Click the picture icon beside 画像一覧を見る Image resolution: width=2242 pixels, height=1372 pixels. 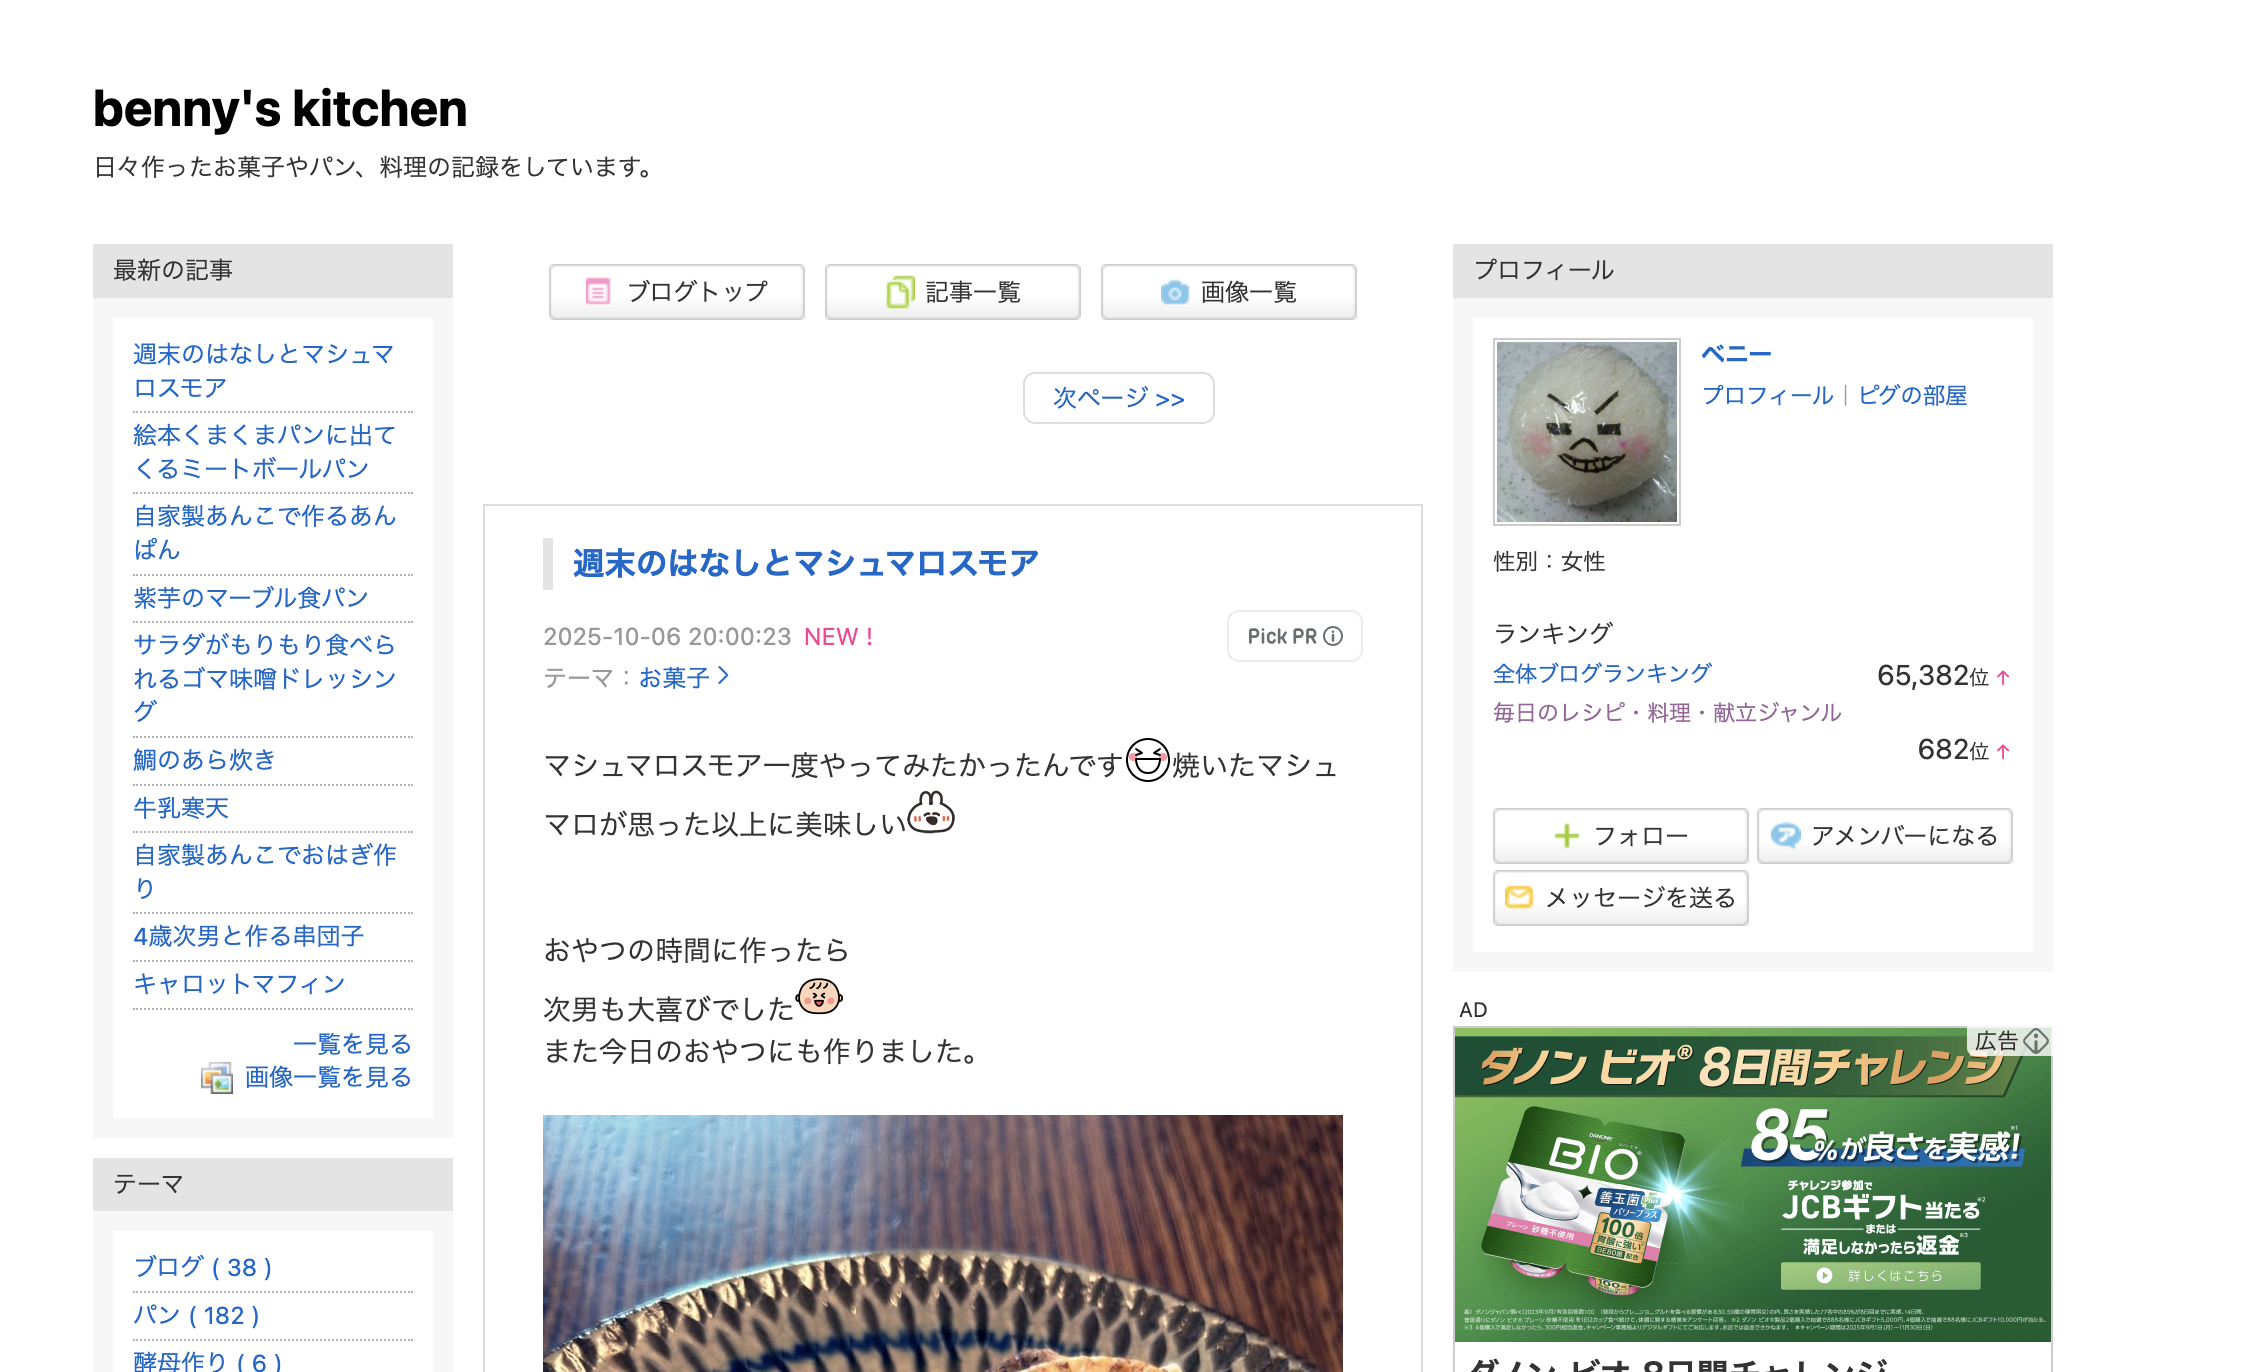point(216,1078)
